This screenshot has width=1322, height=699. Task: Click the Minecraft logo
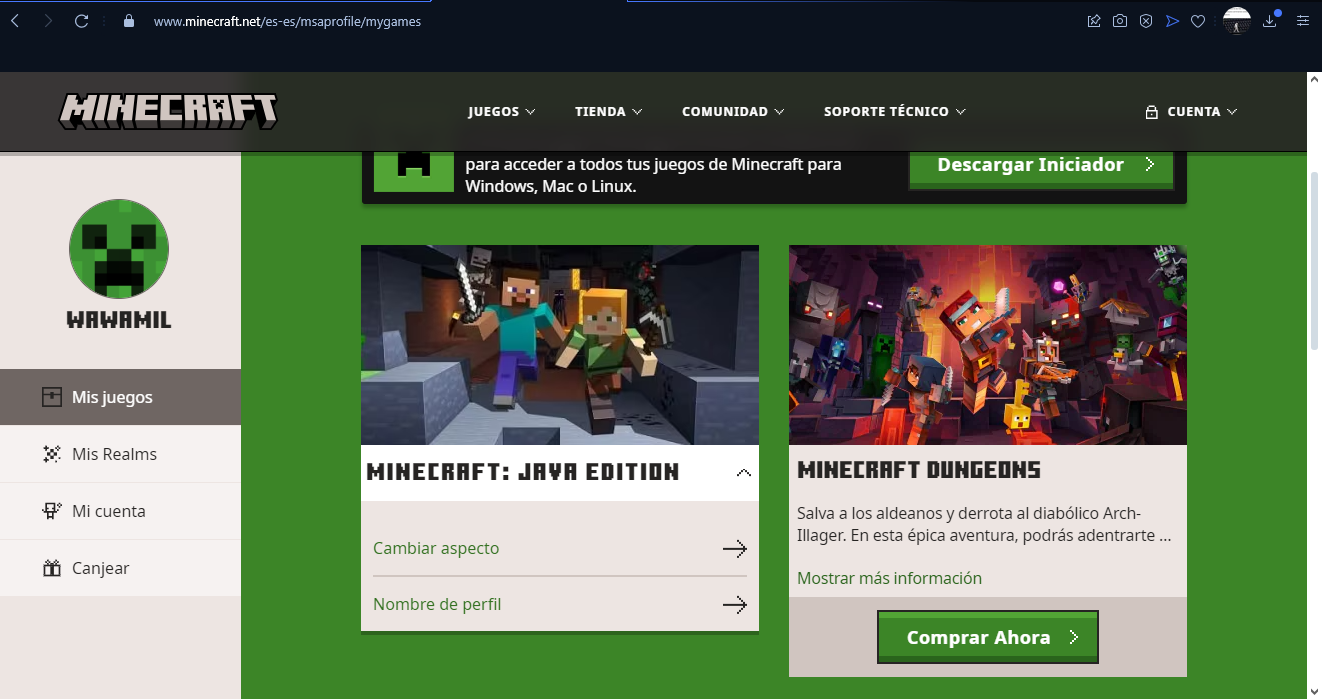(x=168, y=111)
